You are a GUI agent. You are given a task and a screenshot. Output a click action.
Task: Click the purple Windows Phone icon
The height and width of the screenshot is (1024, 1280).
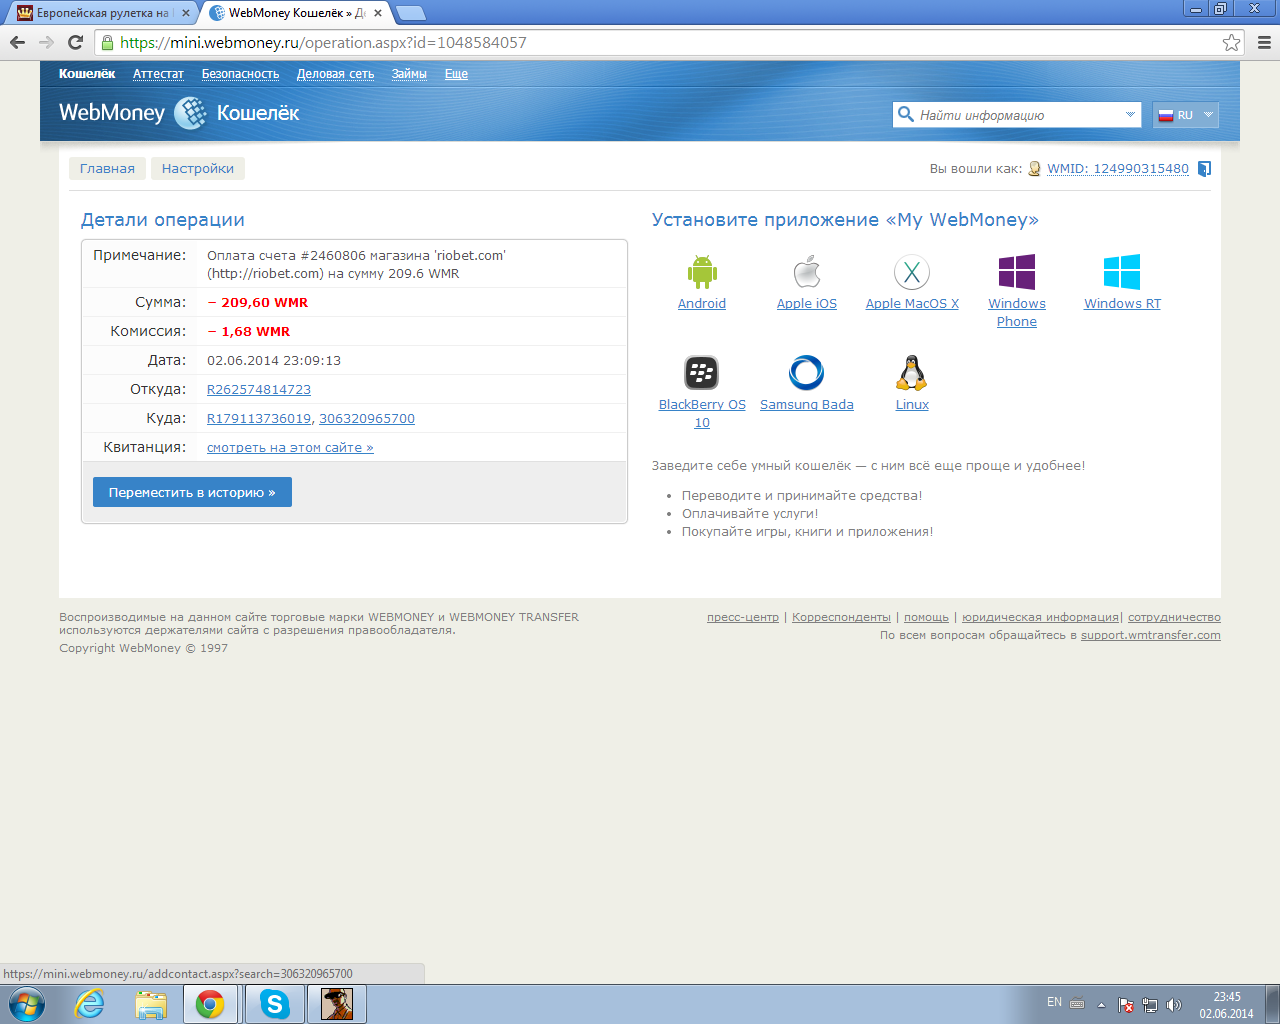click(x=1017, y=272)
